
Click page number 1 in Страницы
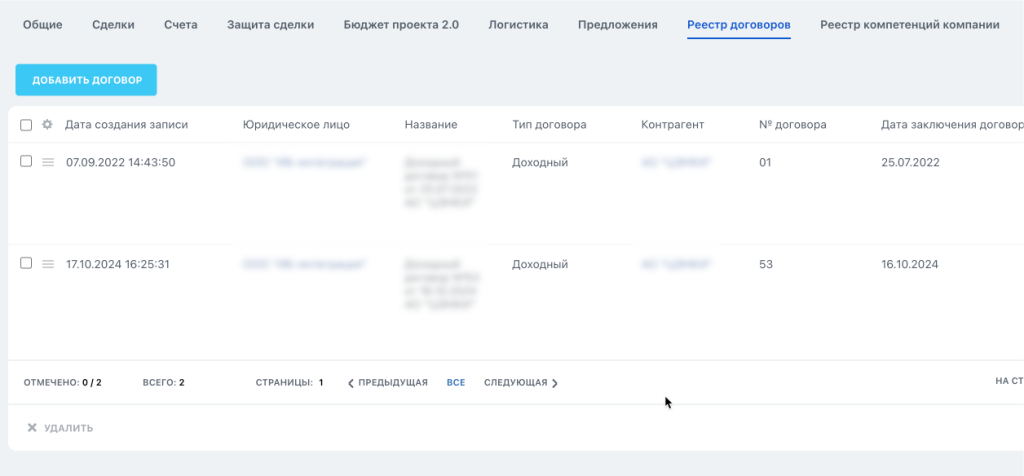(x=321, y=383)
